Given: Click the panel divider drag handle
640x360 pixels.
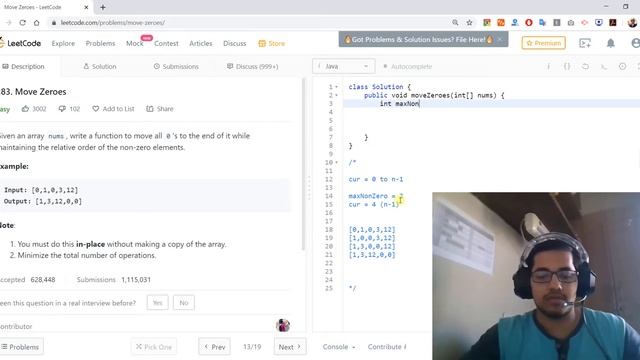Looking at the screenshot, I should [x=309, y=189].
